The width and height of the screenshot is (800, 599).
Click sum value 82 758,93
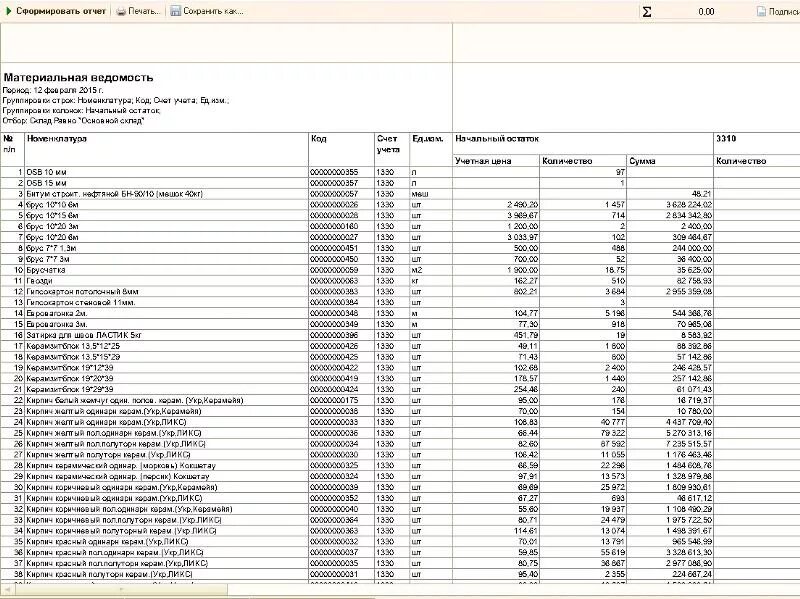click(669, 281)
